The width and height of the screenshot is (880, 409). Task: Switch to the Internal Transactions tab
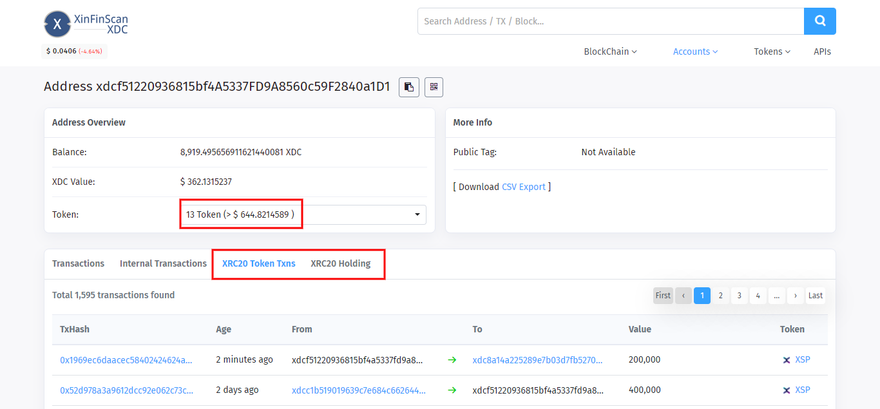163,264
